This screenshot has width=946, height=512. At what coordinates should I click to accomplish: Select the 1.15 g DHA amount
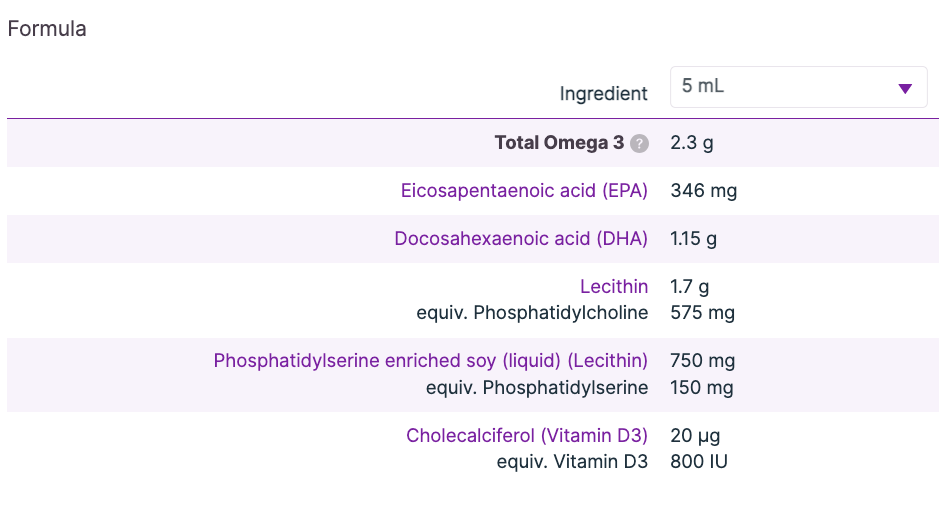point(694,239)
